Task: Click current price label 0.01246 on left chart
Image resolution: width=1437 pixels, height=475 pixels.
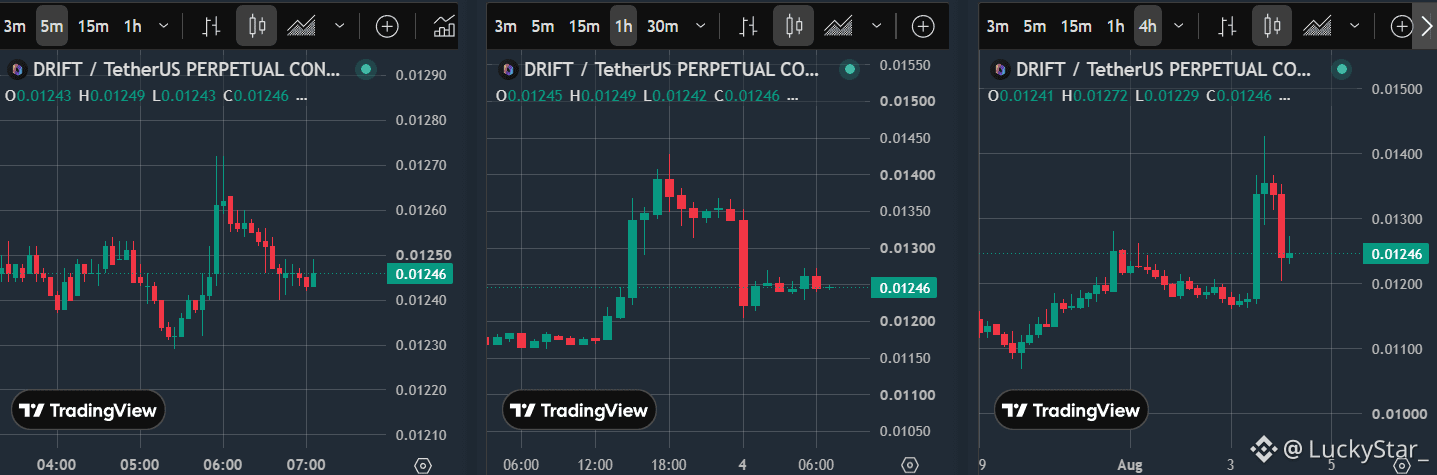Action: click(x=420, y=273)
